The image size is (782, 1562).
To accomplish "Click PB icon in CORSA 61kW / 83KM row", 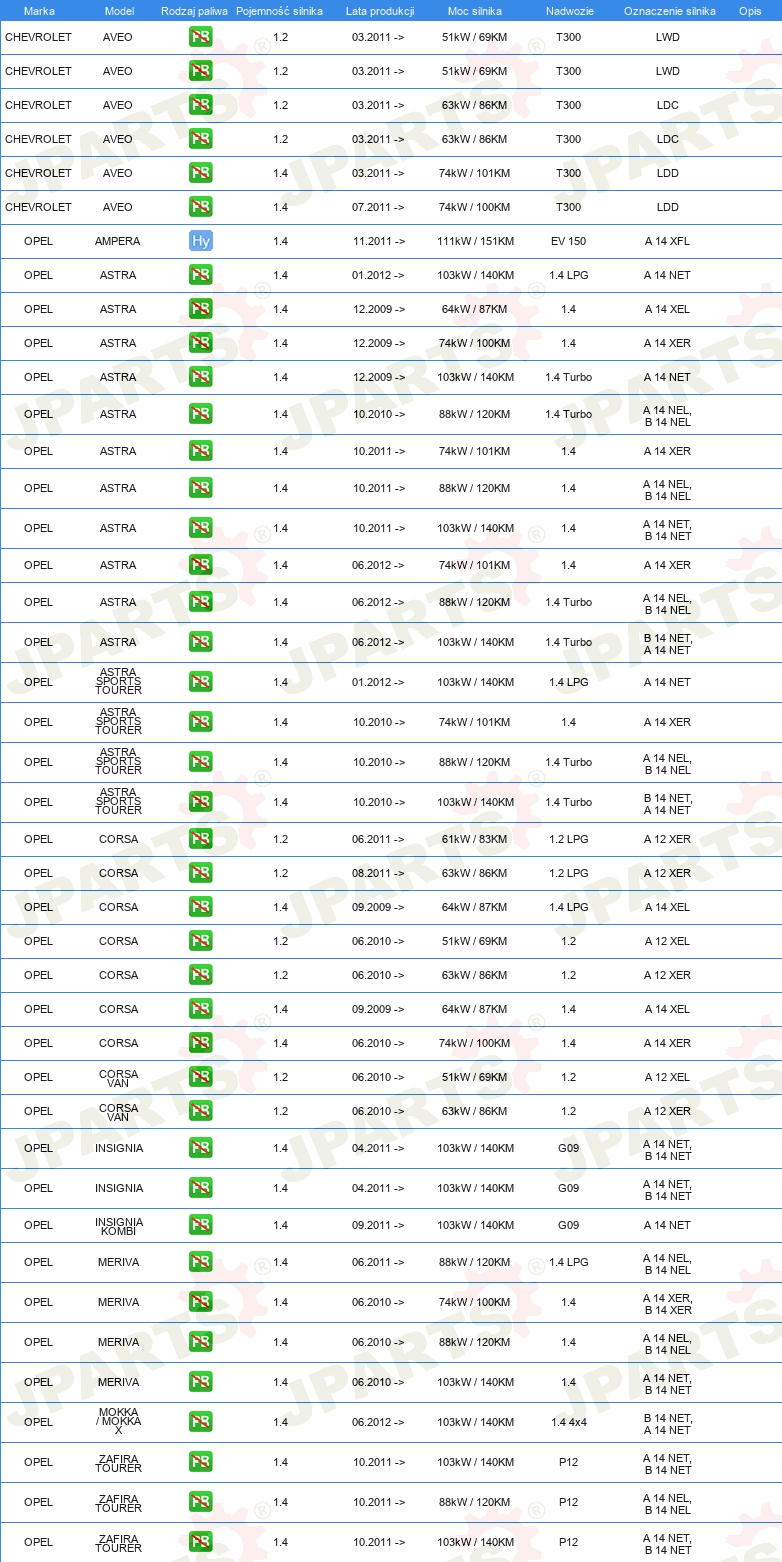I will point(201,839).
